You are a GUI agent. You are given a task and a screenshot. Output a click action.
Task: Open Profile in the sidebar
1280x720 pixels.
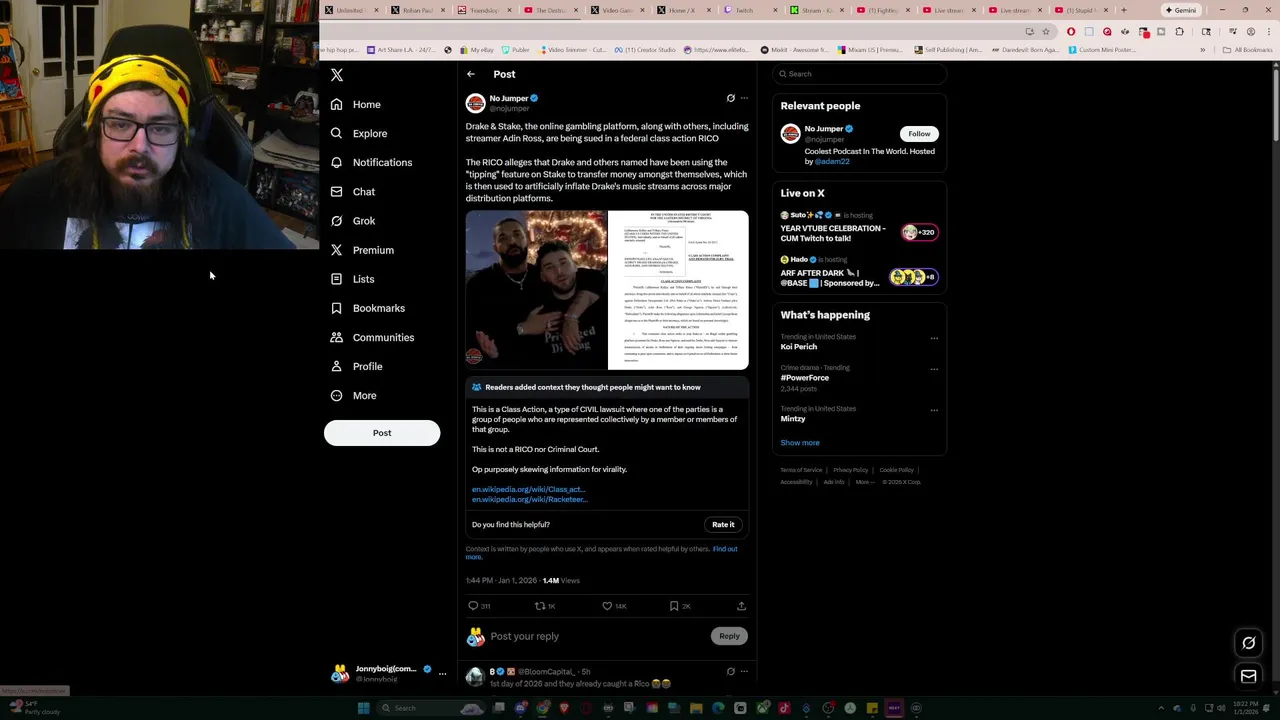356,366
